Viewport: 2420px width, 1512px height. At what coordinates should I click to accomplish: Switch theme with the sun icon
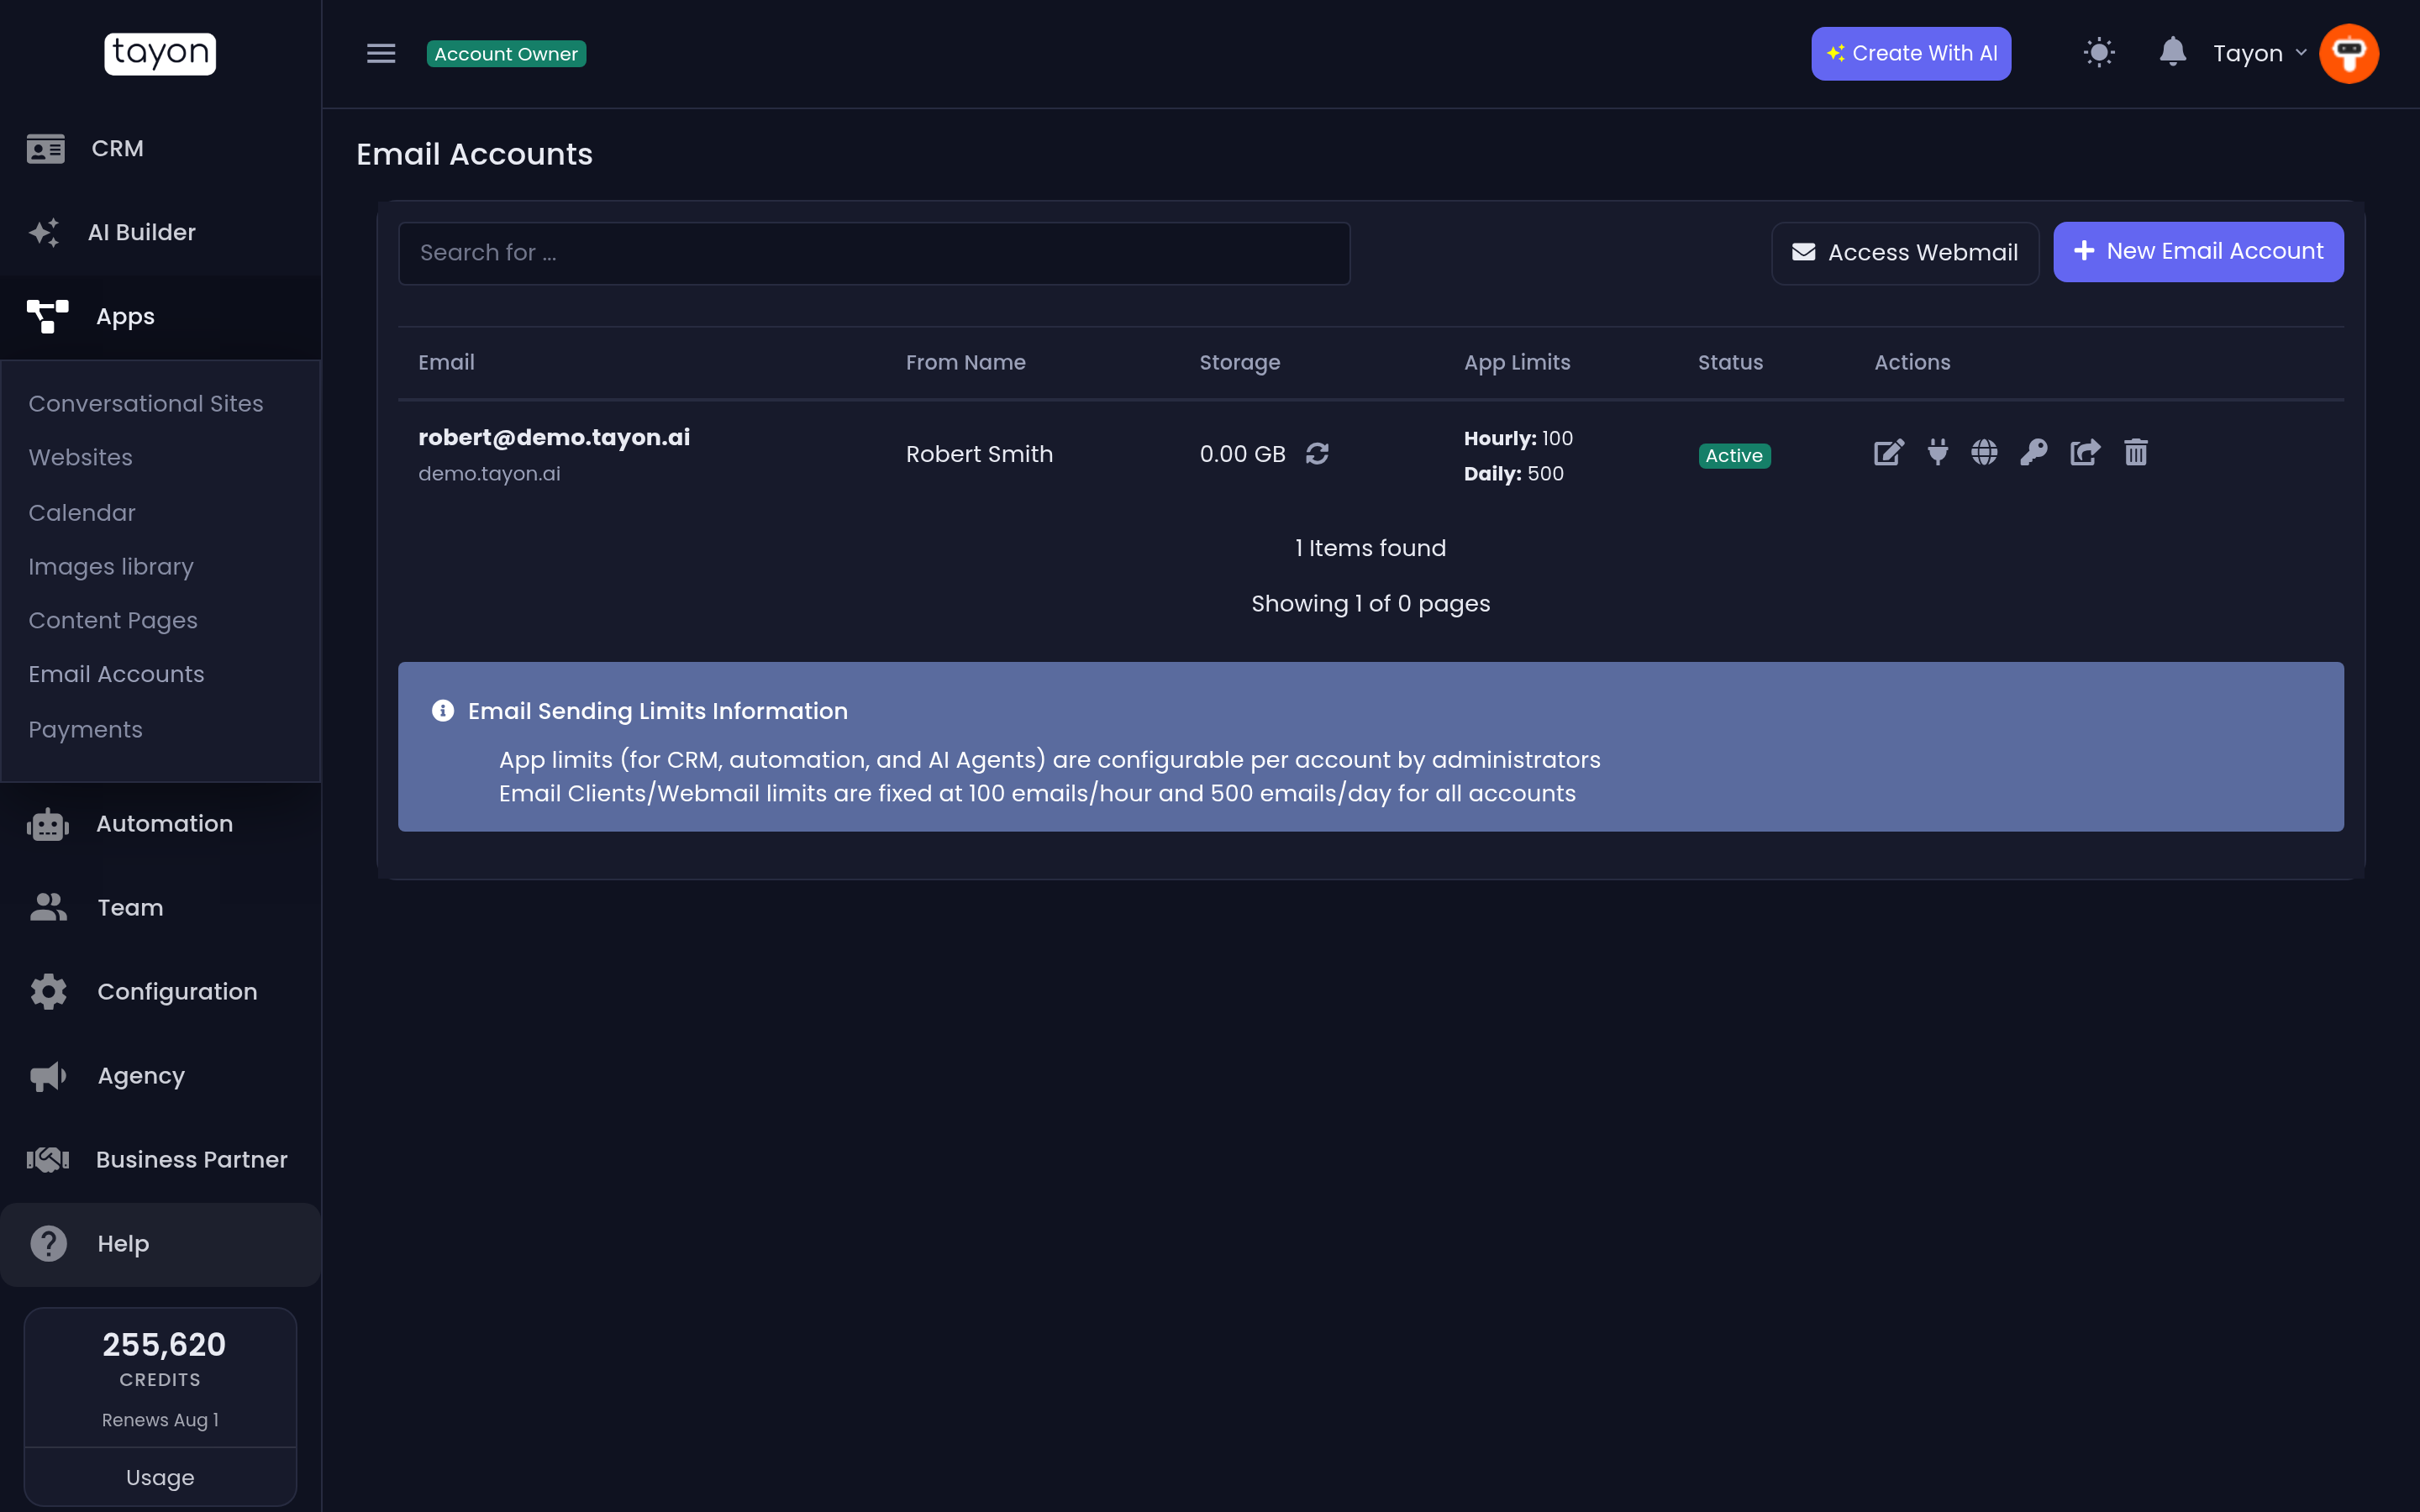click(2099, 53)
